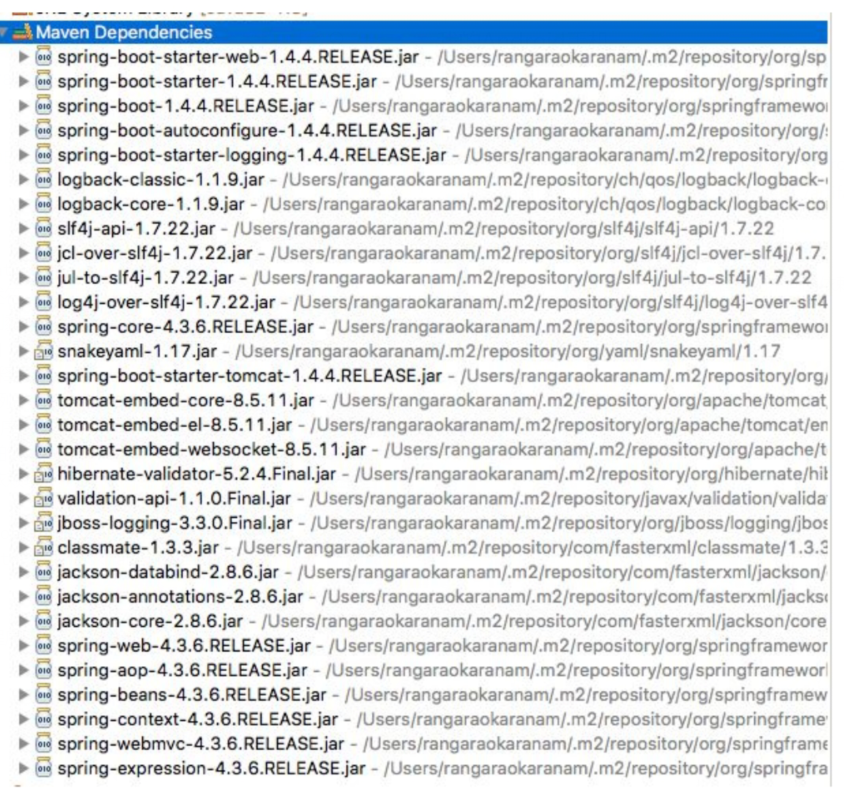Click jar icon beside logback-classic-1.1.9.jar

pyautogui.click(x=43, y=179)
